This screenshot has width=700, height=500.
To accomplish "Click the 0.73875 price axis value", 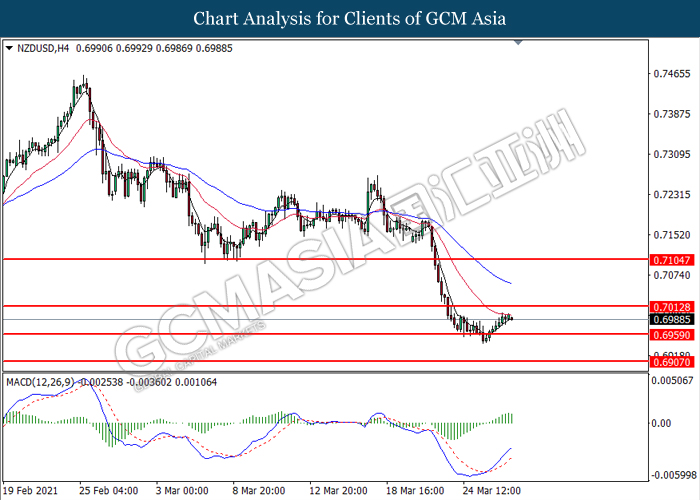I will tap(671, 114).
